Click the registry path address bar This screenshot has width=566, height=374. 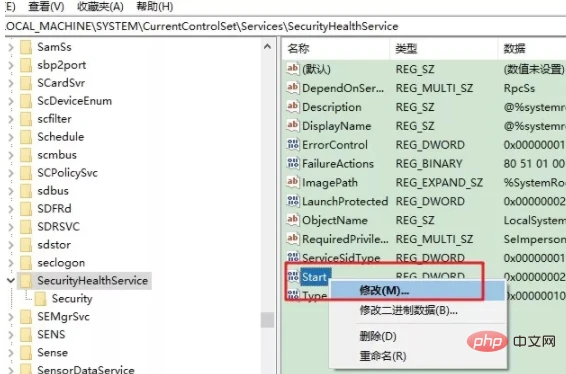286,26
